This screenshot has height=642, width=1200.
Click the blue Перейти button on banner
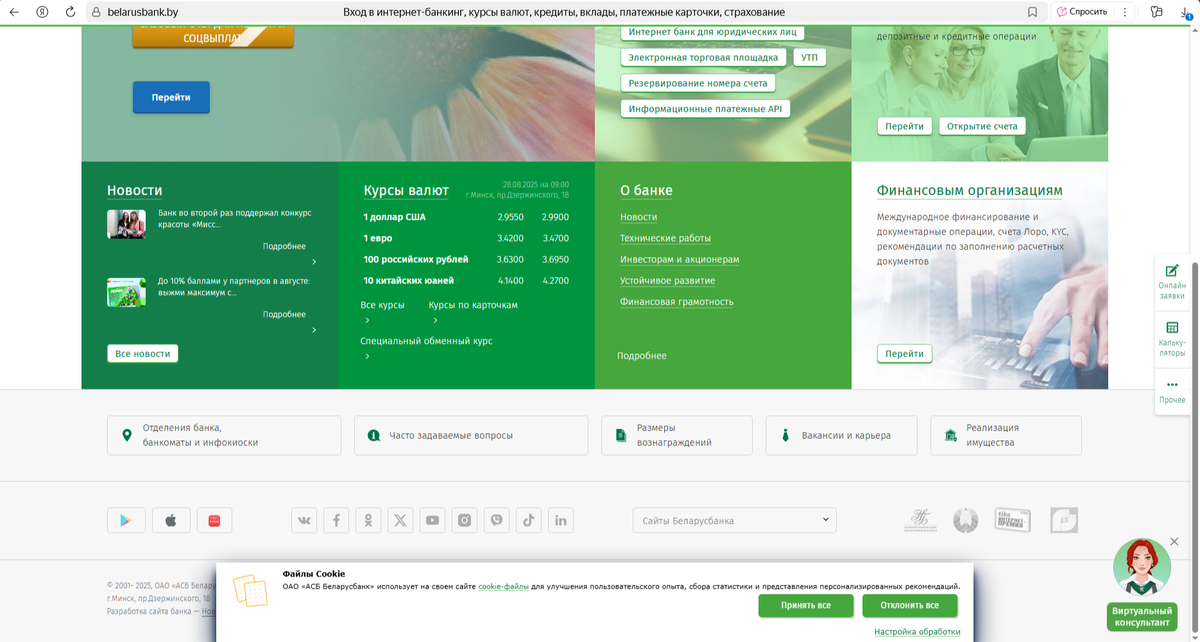[x=171, y=97]
